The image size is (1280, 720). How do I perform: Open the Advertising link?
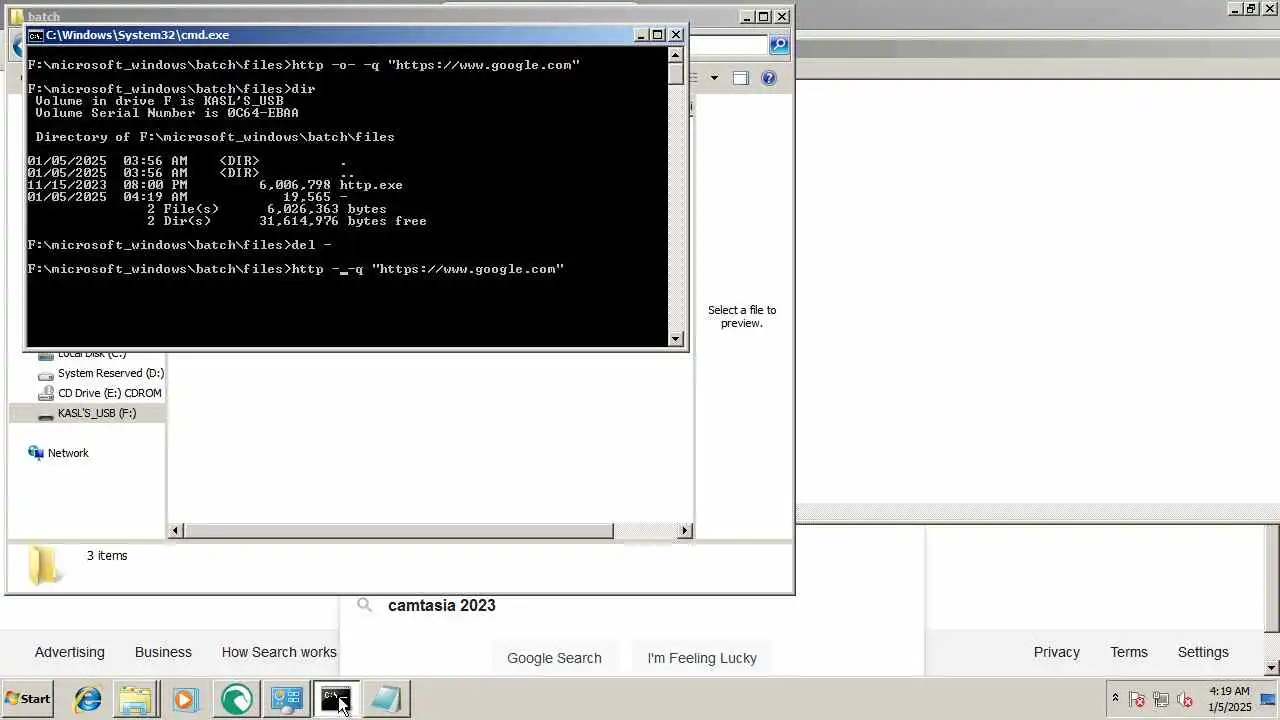pyautogui.click(x=69, y=652)
